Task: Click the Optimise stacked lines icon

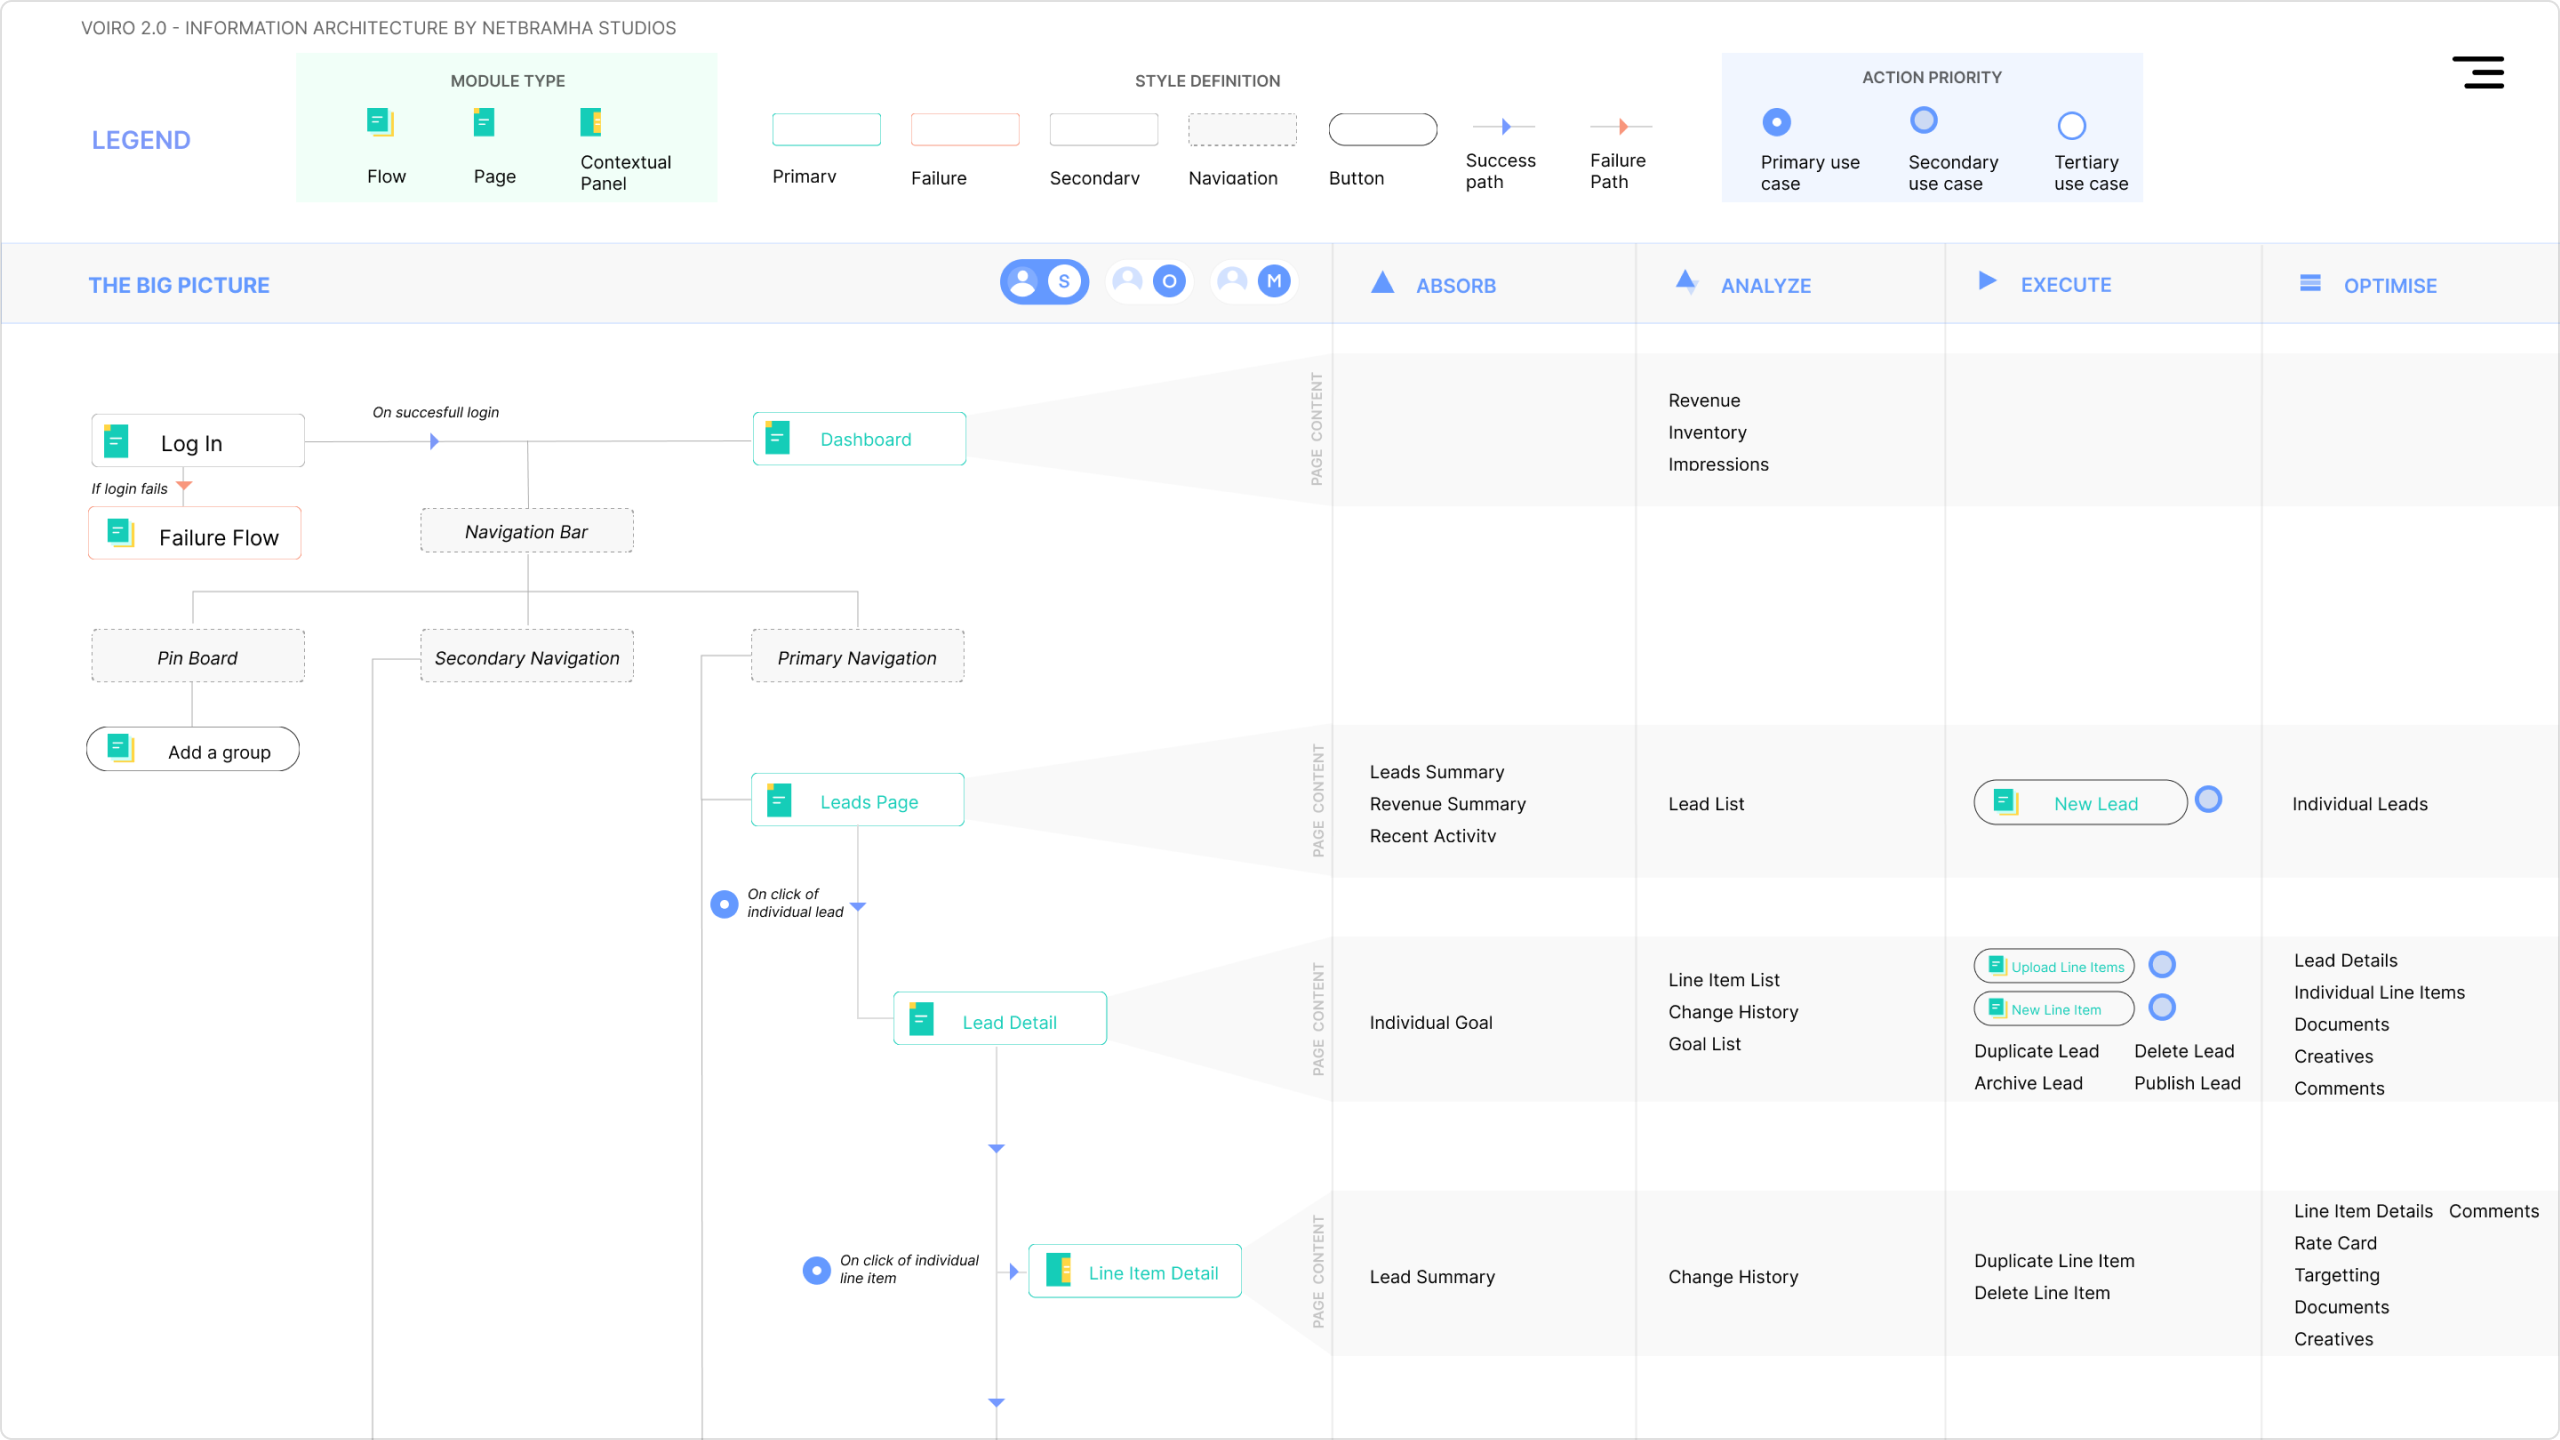Action: 2310,283
